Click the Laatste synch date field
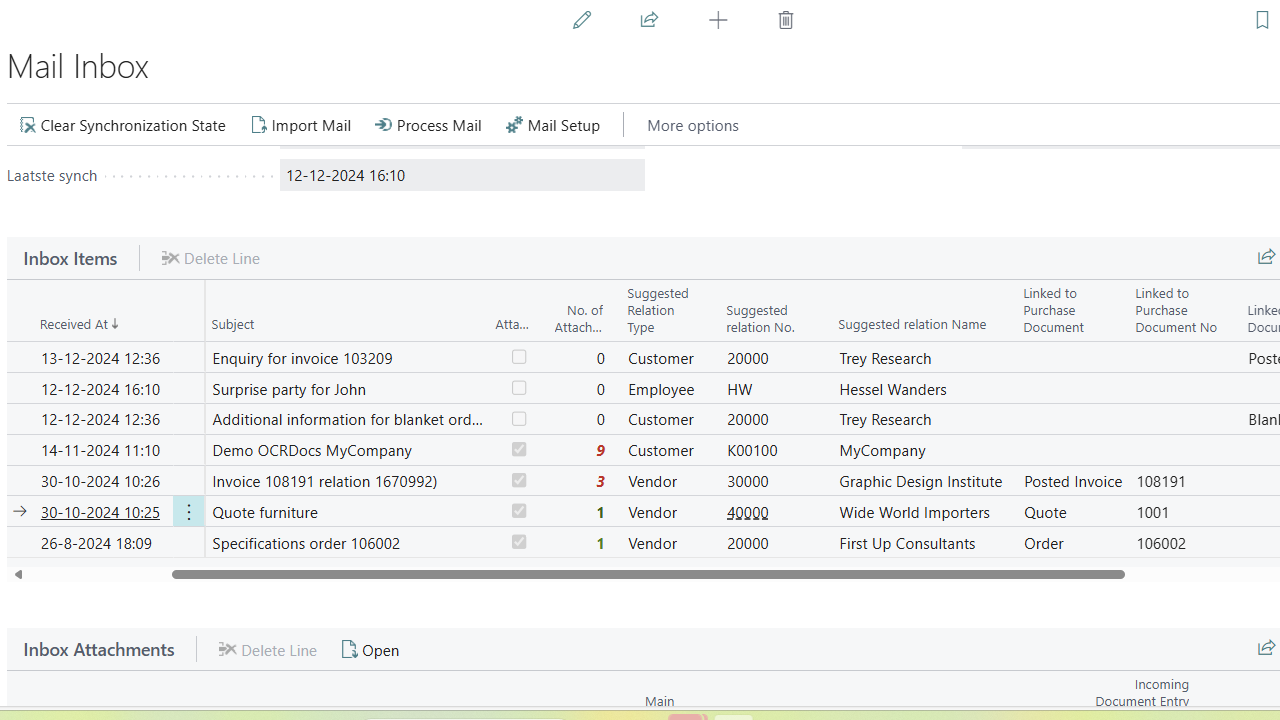1280x720 pixels. point(462,175)
